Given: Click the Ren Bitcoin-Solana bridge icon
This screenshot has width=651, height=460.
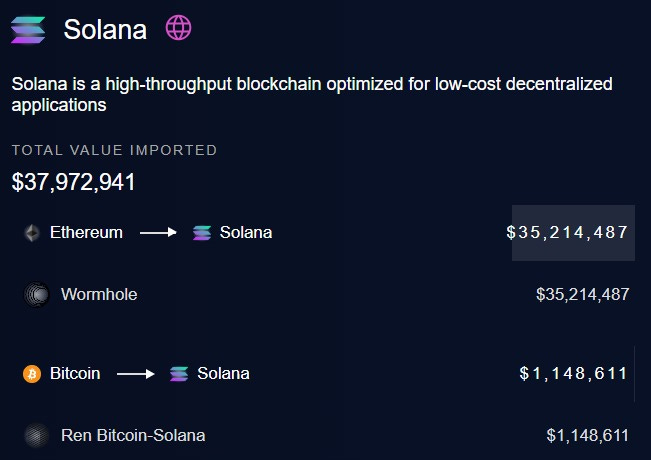Looking at the screenshot, I should (37, 436).
